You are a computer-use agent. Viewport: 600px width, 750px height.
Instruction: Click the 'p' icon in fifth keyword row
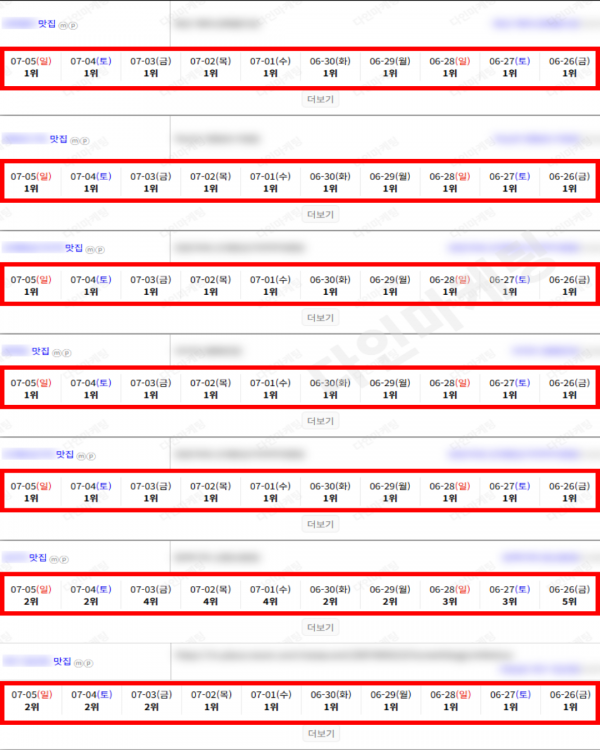[91, 456]
